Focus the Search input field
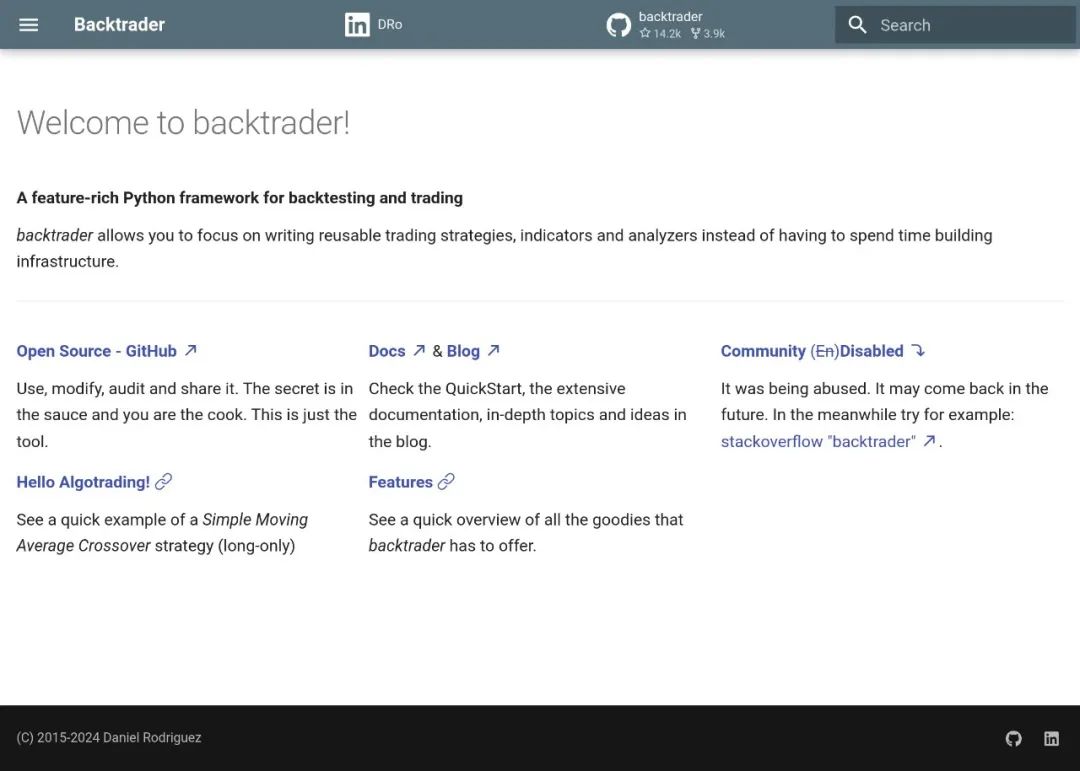The height and width of the screenshot is (771, 1080). click(x=955, y=25)
